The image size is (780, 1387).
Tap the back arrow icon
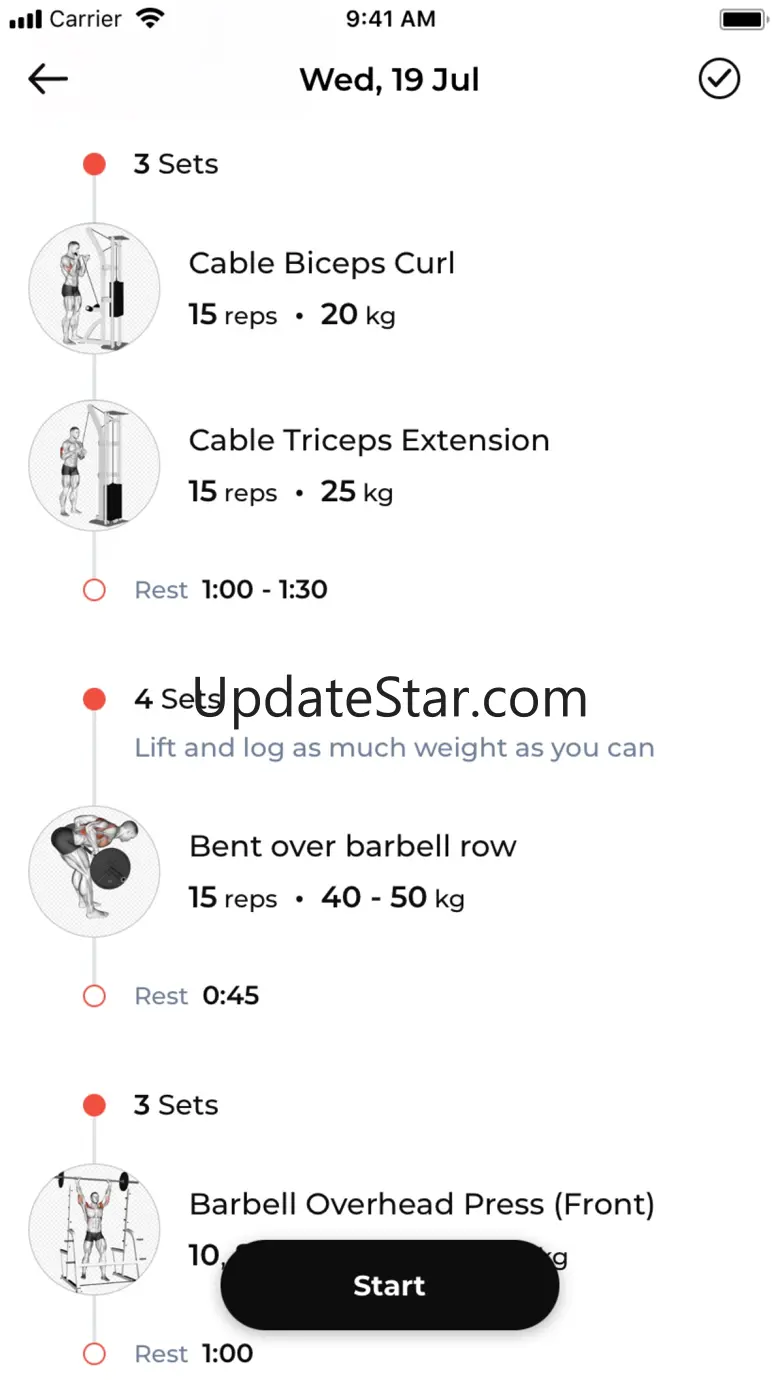point(48,79)
